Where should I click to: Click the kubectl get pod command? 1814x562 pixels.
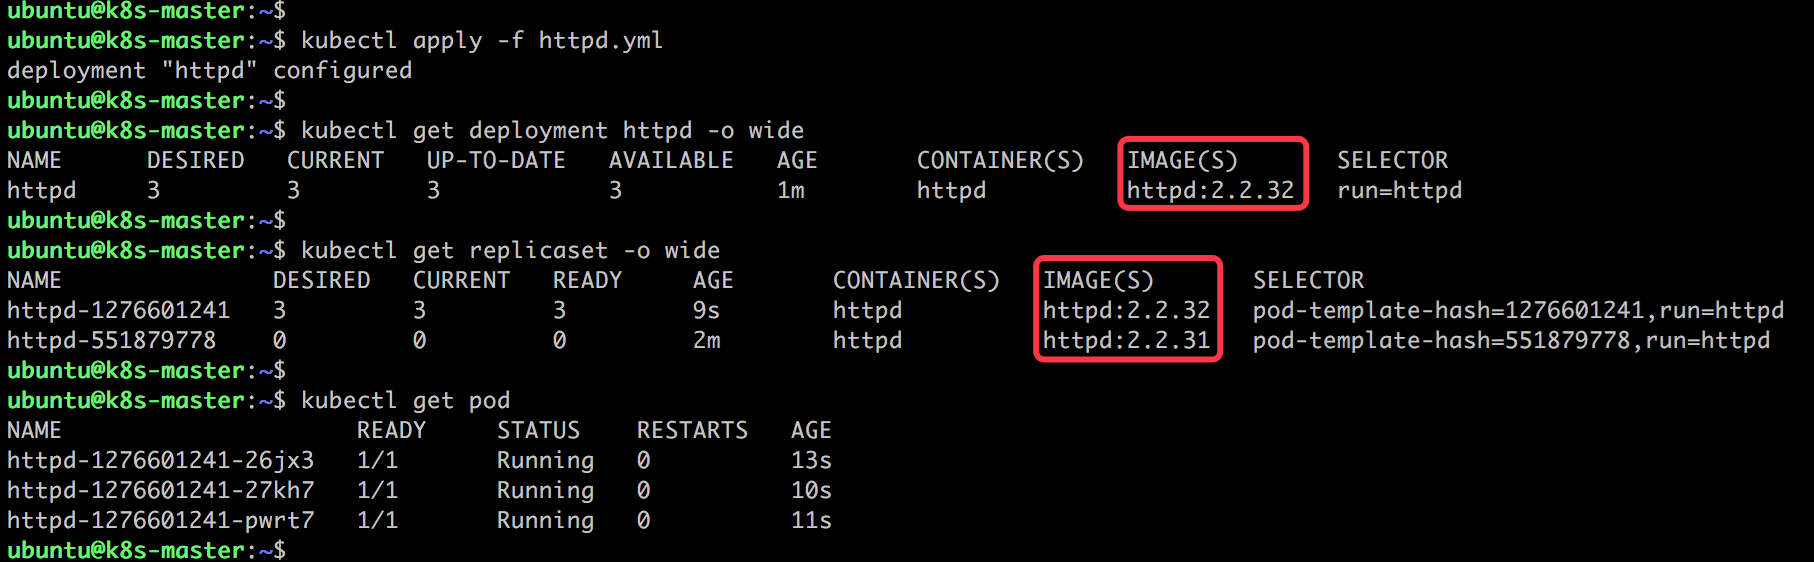405,401
